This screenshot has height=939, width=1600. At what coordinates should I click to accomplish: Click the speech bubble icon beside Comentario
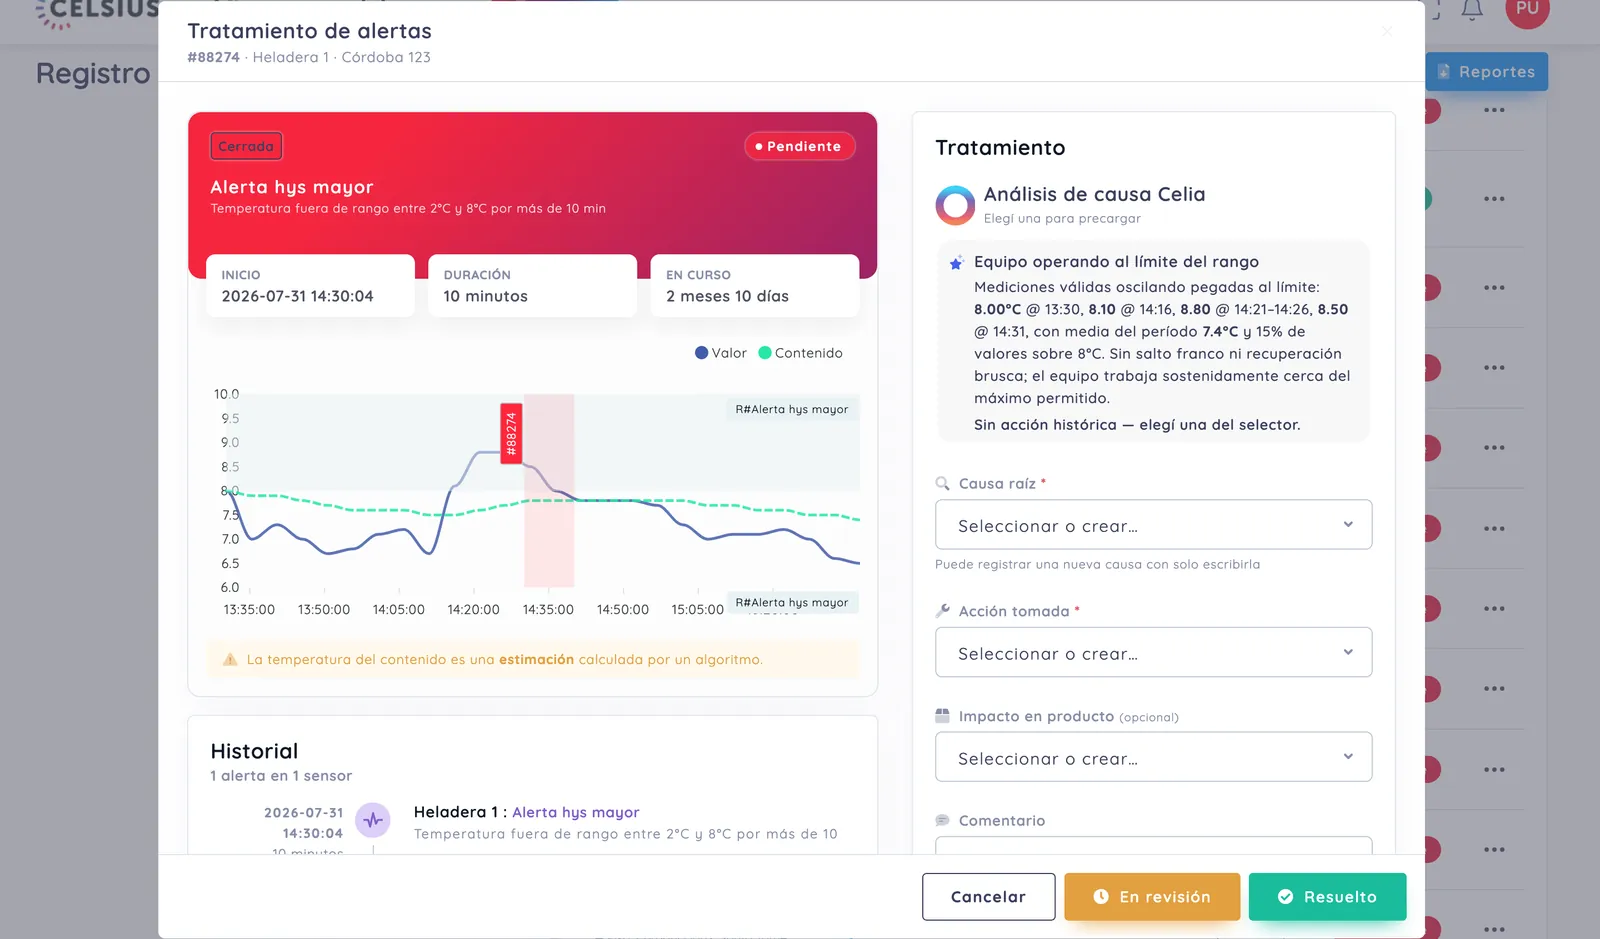[x=942, y=820]
